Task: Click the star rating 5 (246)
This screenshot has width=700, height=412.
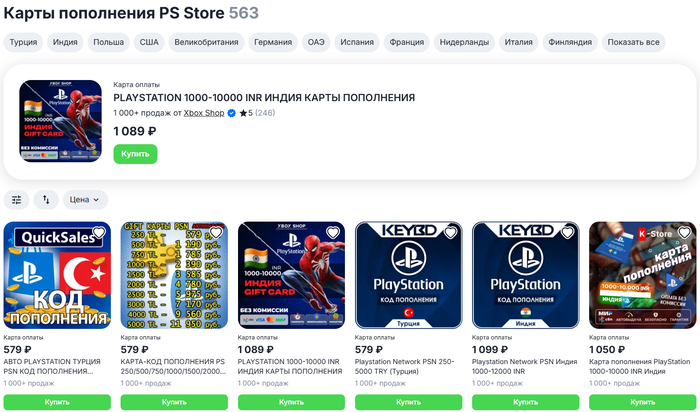Action: click(x=257, y=113)
